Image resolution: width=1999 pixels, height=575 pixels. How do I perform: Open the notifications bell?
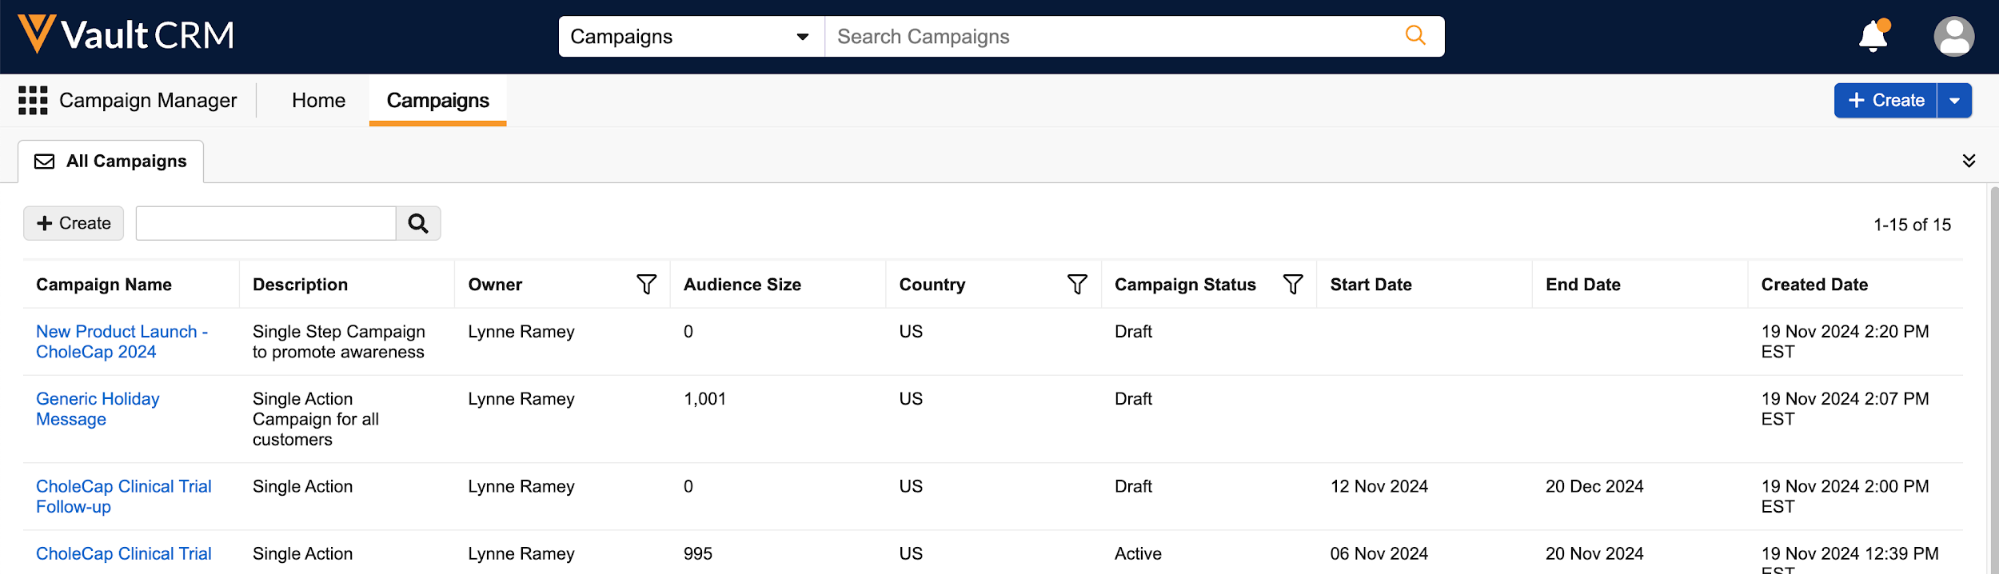point(1872,37)
